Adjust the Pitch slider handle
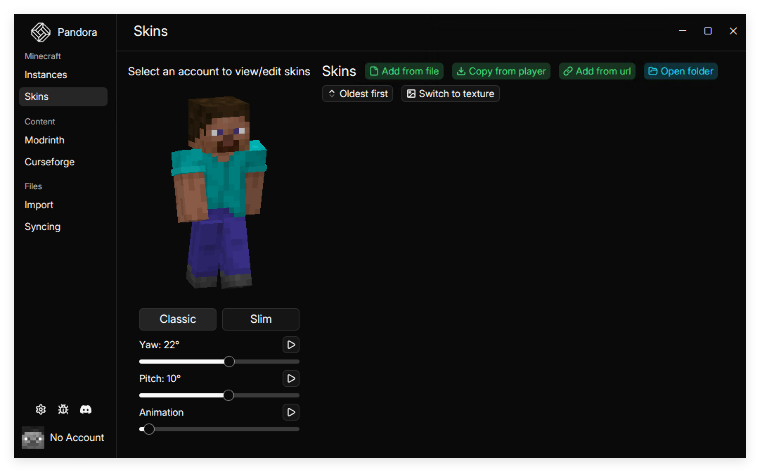The width and height of the screenshot is (760, 472). pyautogui.click(x=228, y=395)
